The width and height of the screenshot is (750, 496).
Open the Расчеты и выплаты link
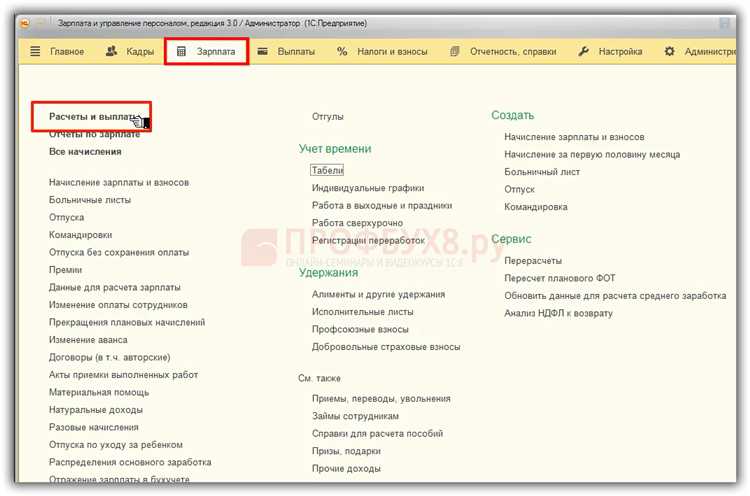click(90, 117)
